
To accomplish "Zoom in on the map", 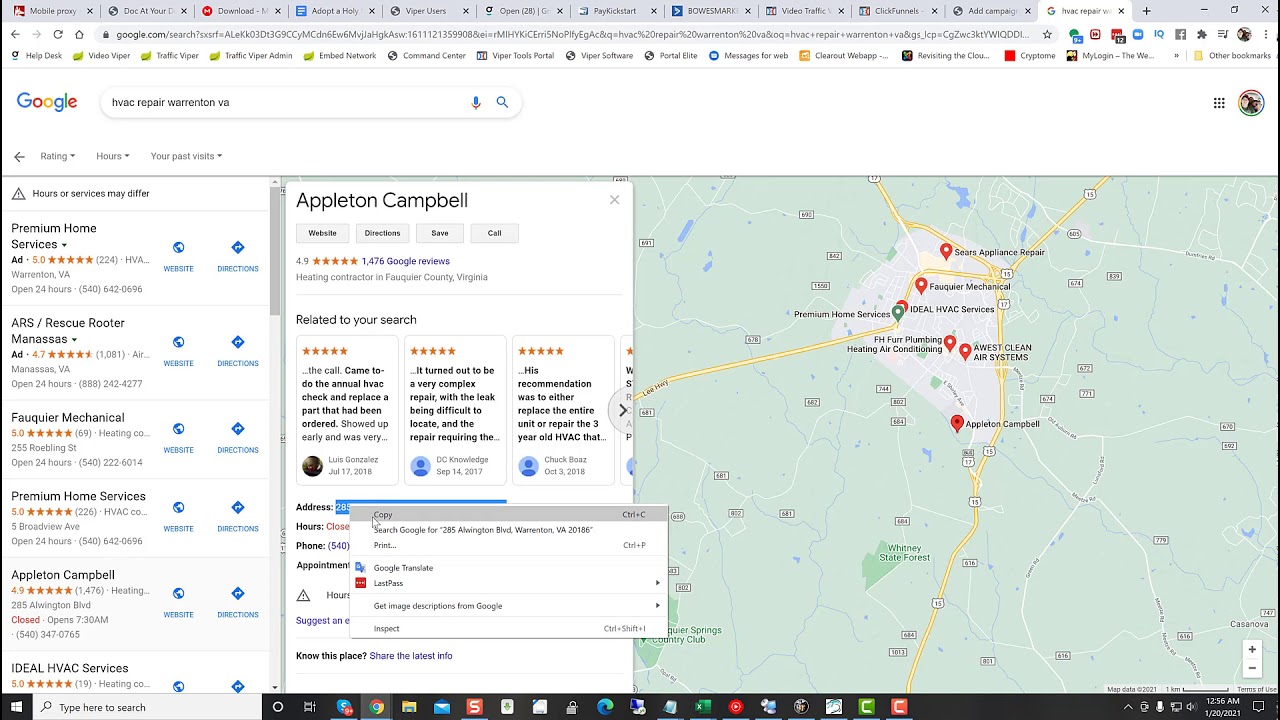I will [1252, 649].
